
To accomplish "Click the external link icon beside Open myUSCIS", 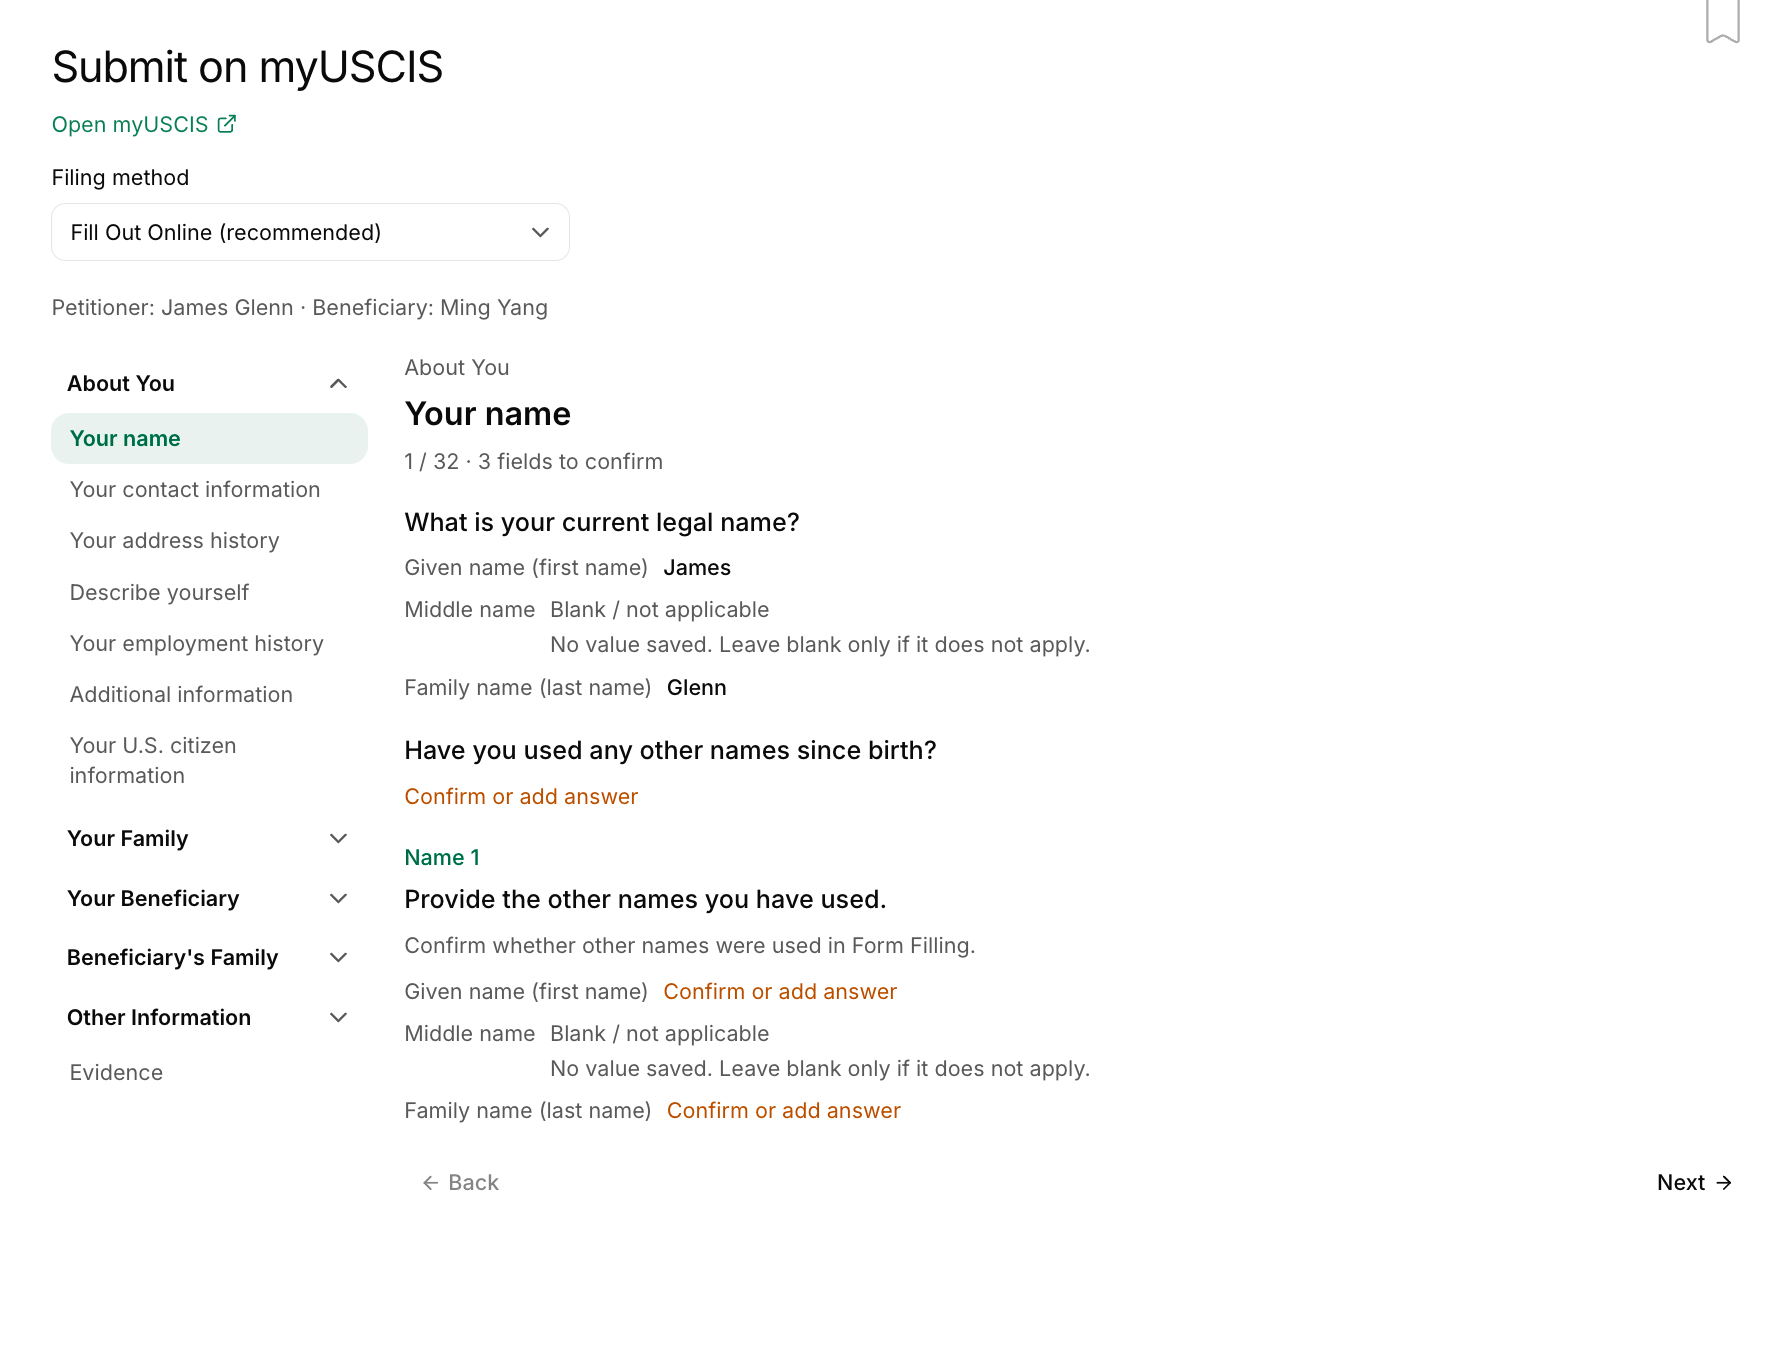I will pos(227,124).
